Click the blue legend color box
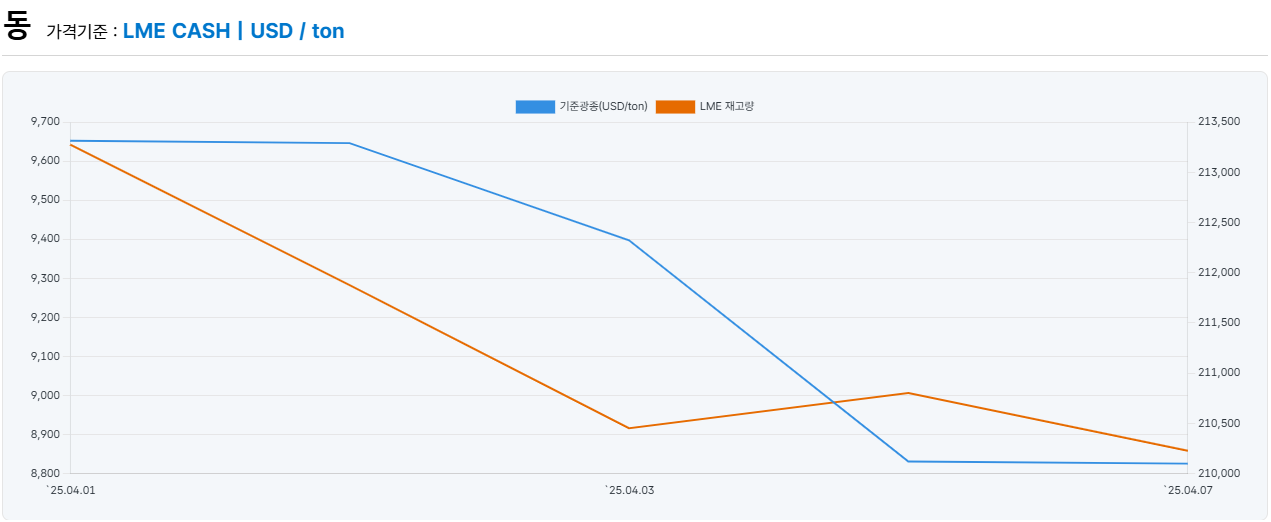 535,107
